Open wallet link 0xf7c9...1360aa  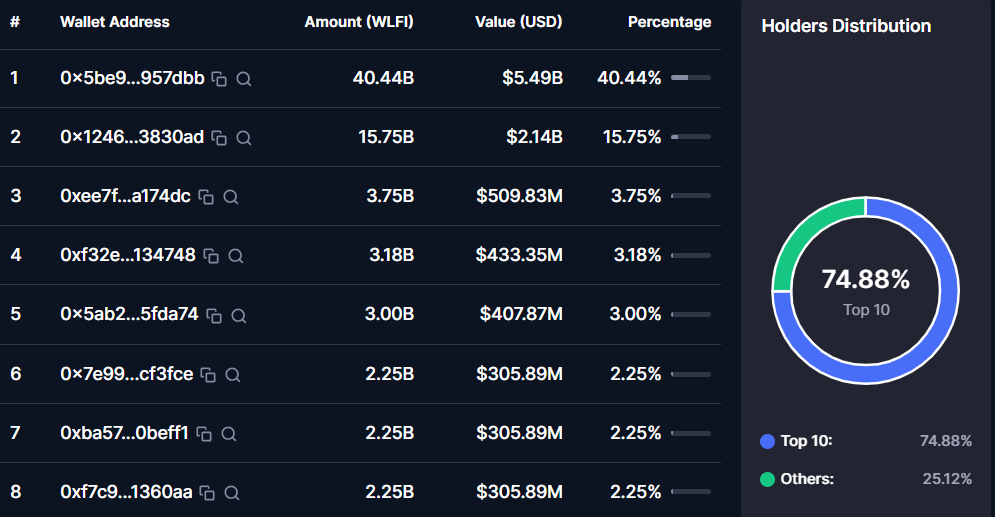(126, 492)
